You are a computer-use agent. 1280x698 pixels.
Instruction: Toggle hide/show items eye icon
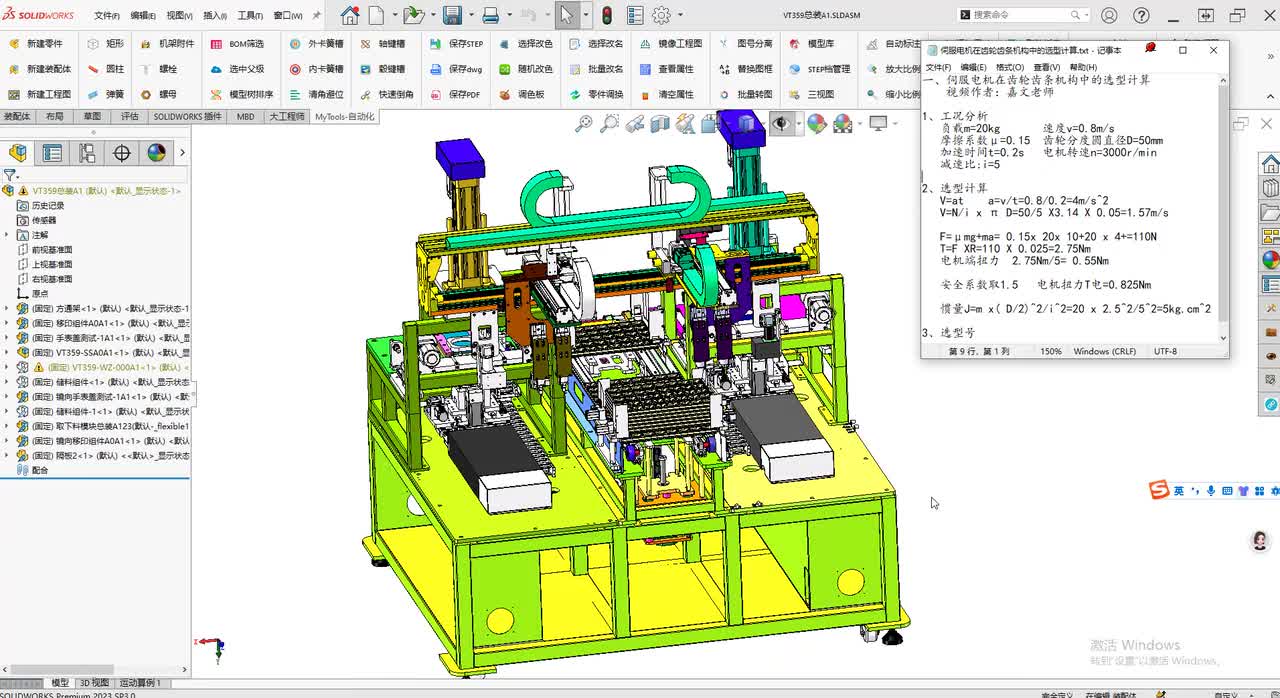[780, 123]
